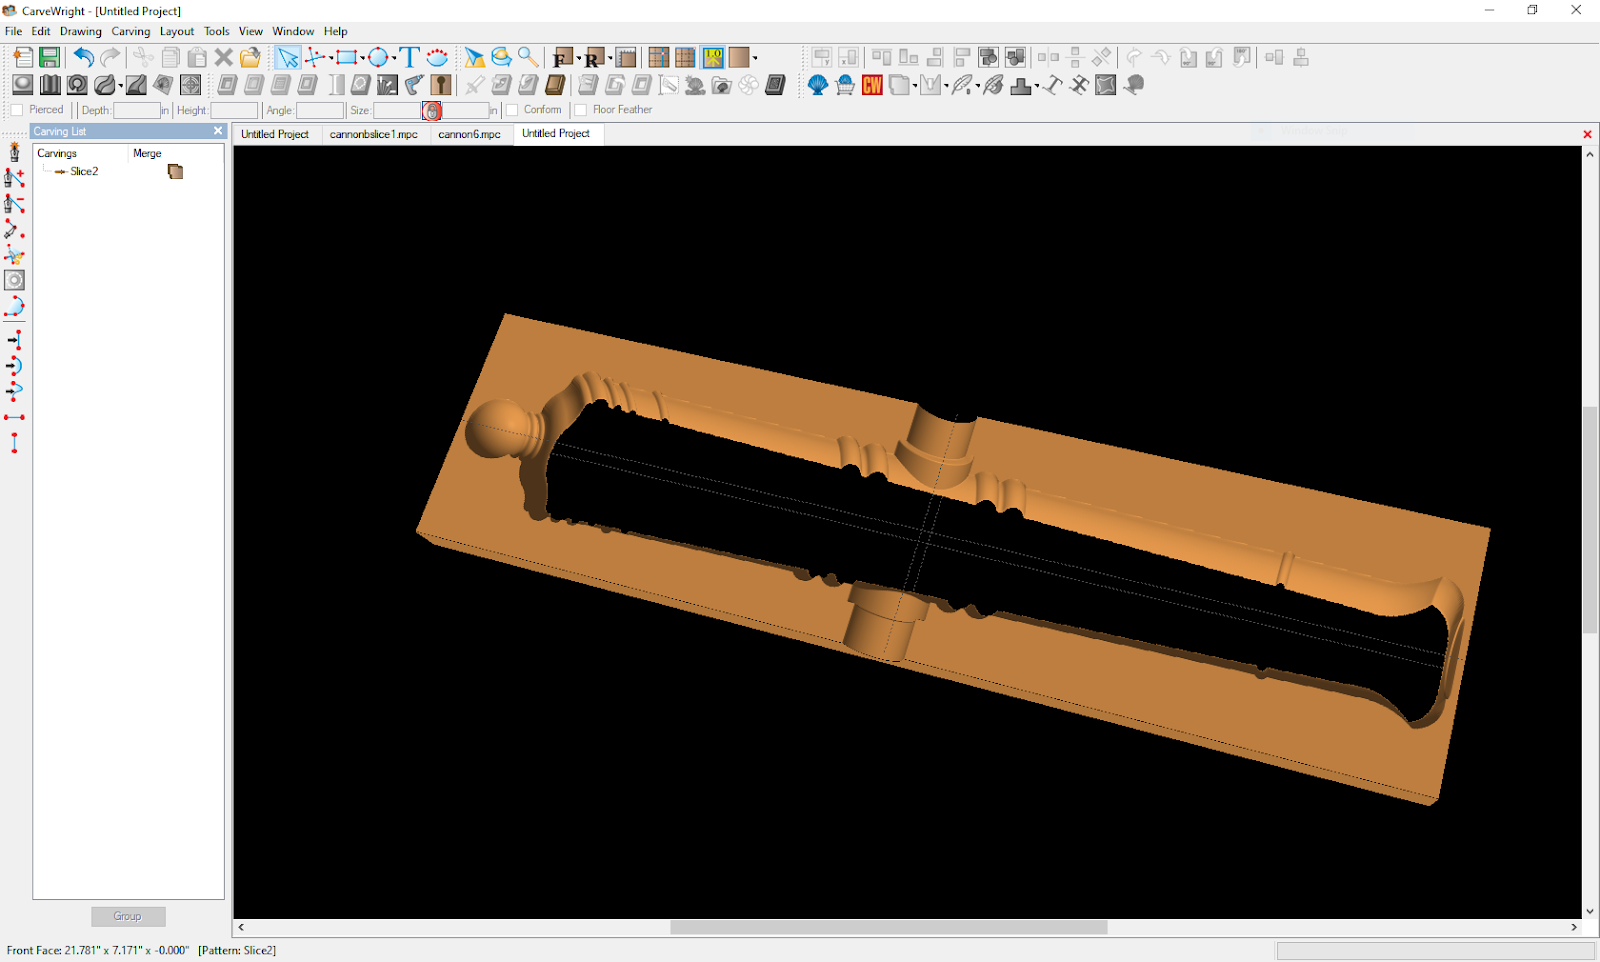Click the green Save floppy disk icon
The width and height of the screenshot is (1600, 962).
click(x=49, y=58)
